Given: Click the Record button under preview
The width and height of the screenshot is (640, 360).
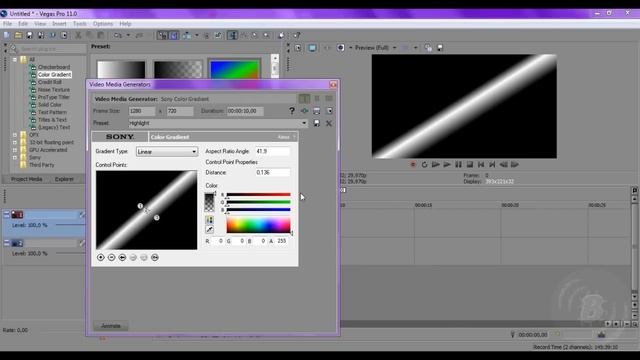Looking at the screenshot, I should [x=413, y=164].
